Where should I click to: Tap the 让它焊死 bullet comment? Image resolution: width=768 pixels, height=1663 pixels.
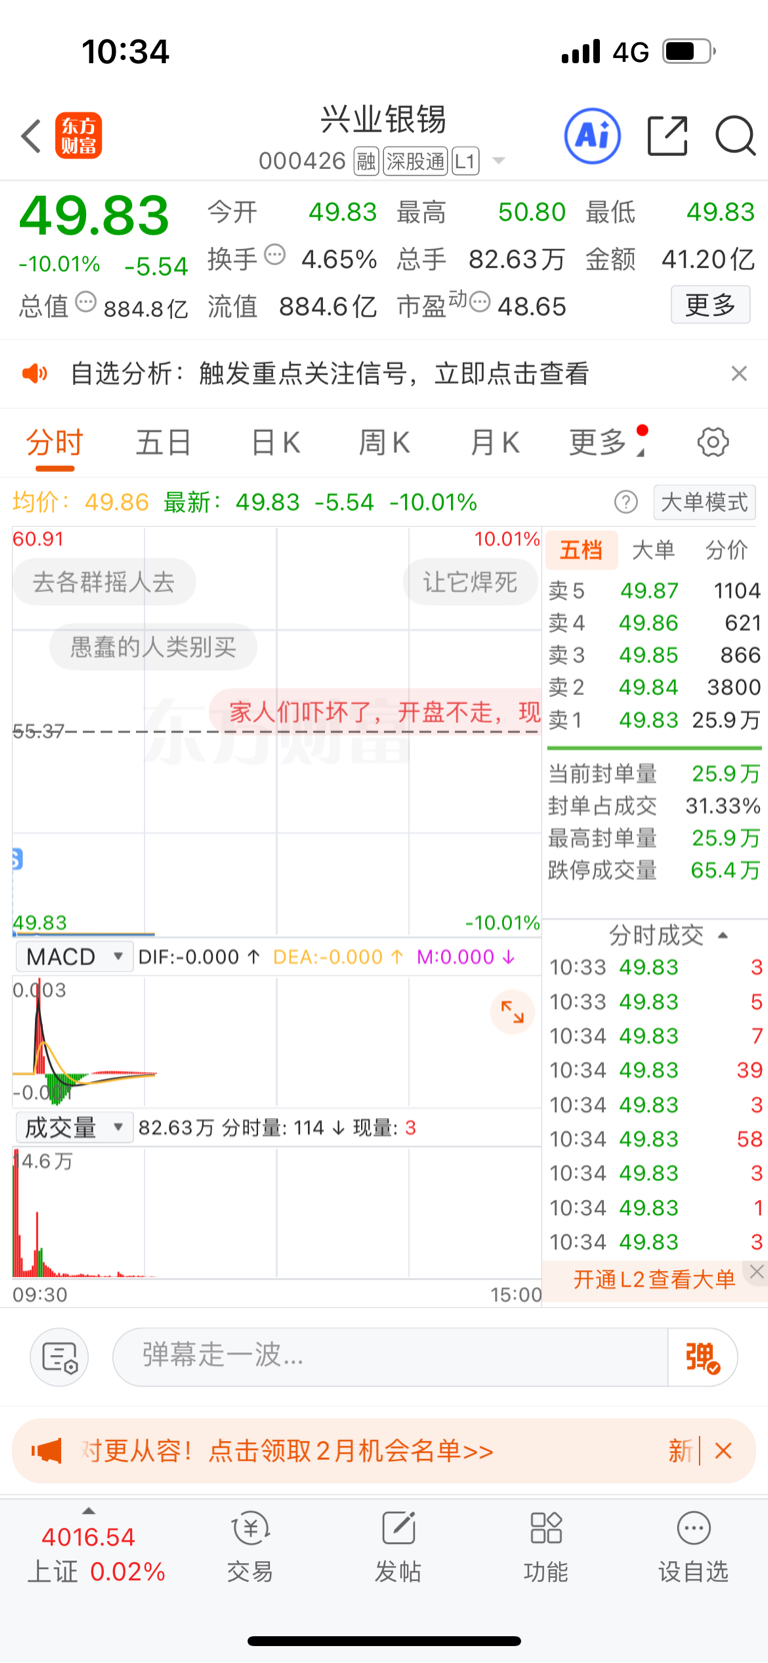[x=470, y=582]
